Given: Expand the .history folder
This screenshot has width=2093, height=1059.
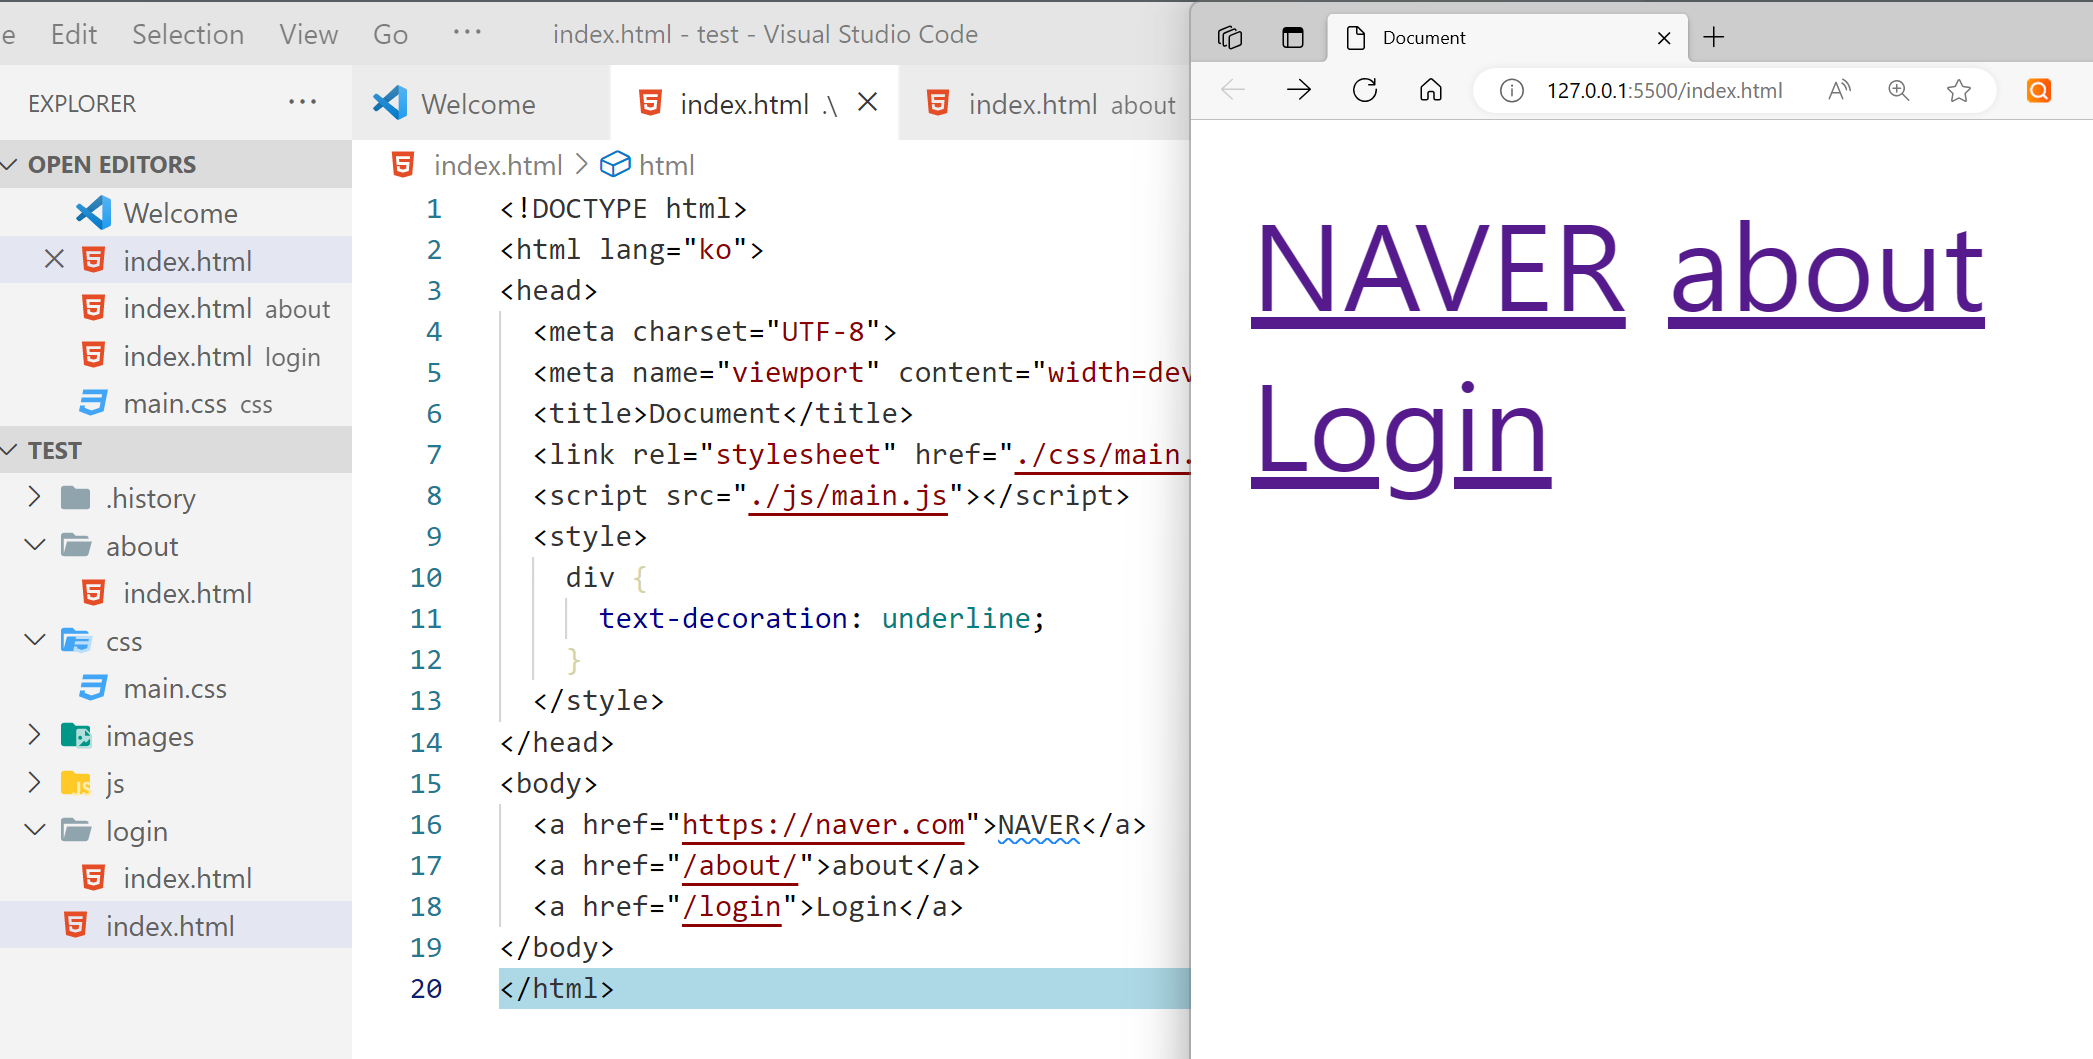Looking at the screenshot, I should point(35,497).
